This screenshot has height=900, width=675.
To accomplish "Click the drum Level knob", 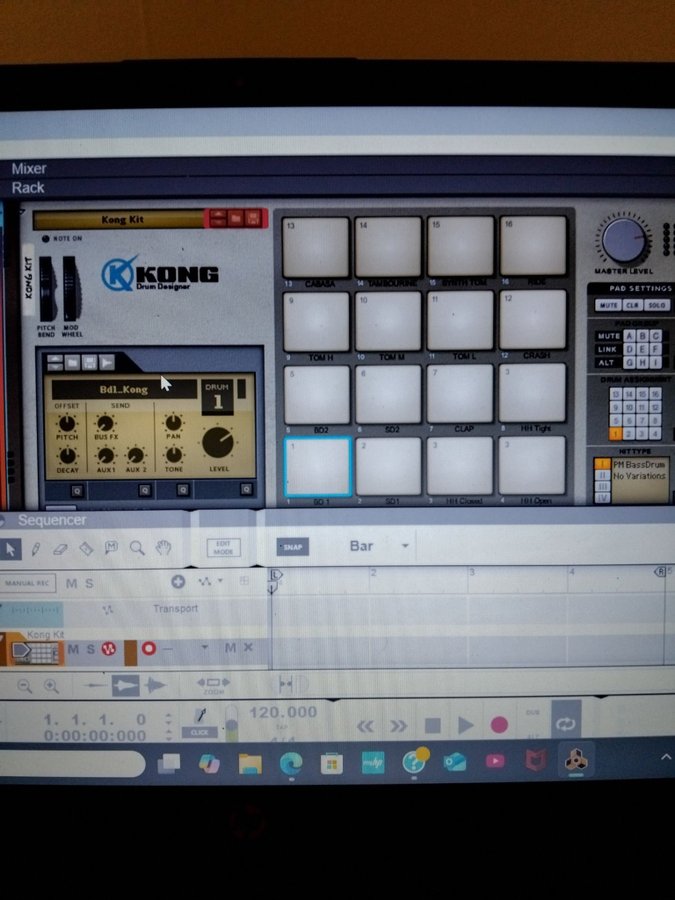I will [218, 442].
